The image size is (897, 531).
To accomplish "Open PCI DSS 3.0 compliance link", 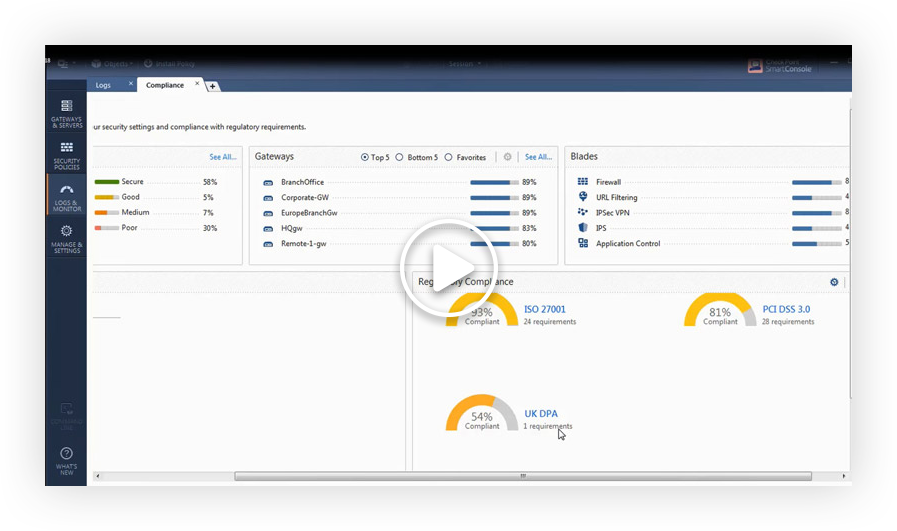I will 786,310.
